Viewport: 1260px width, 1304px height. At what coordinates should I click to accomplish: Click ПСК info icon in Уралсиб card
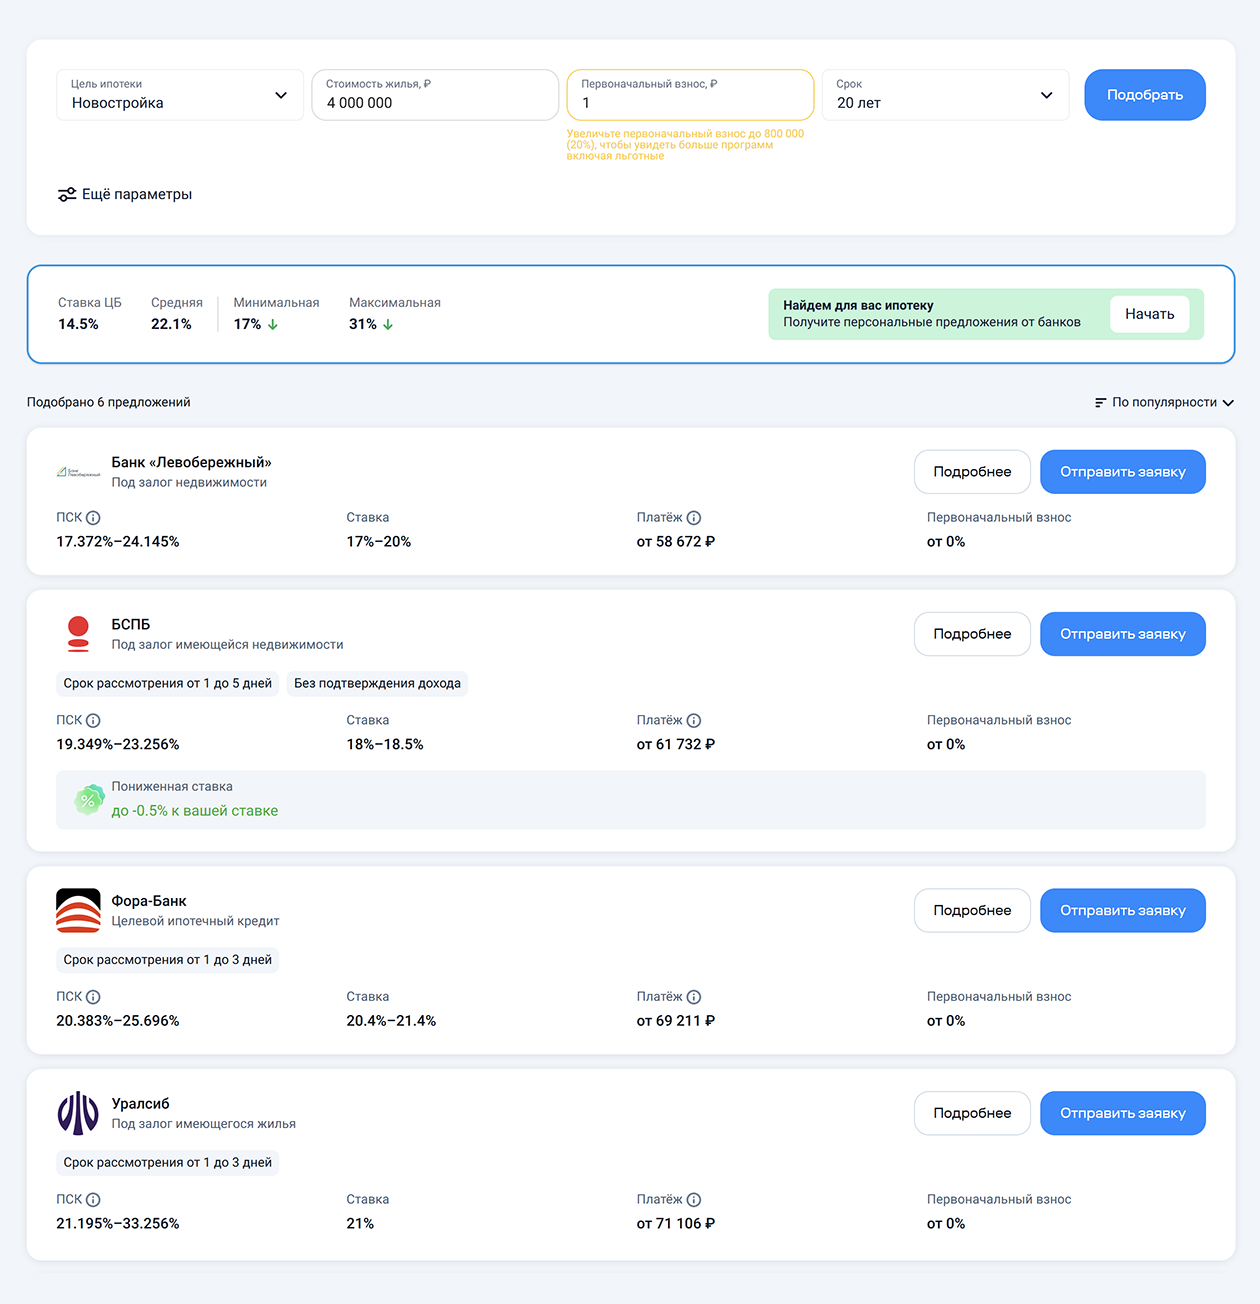tap(93, 1200)
